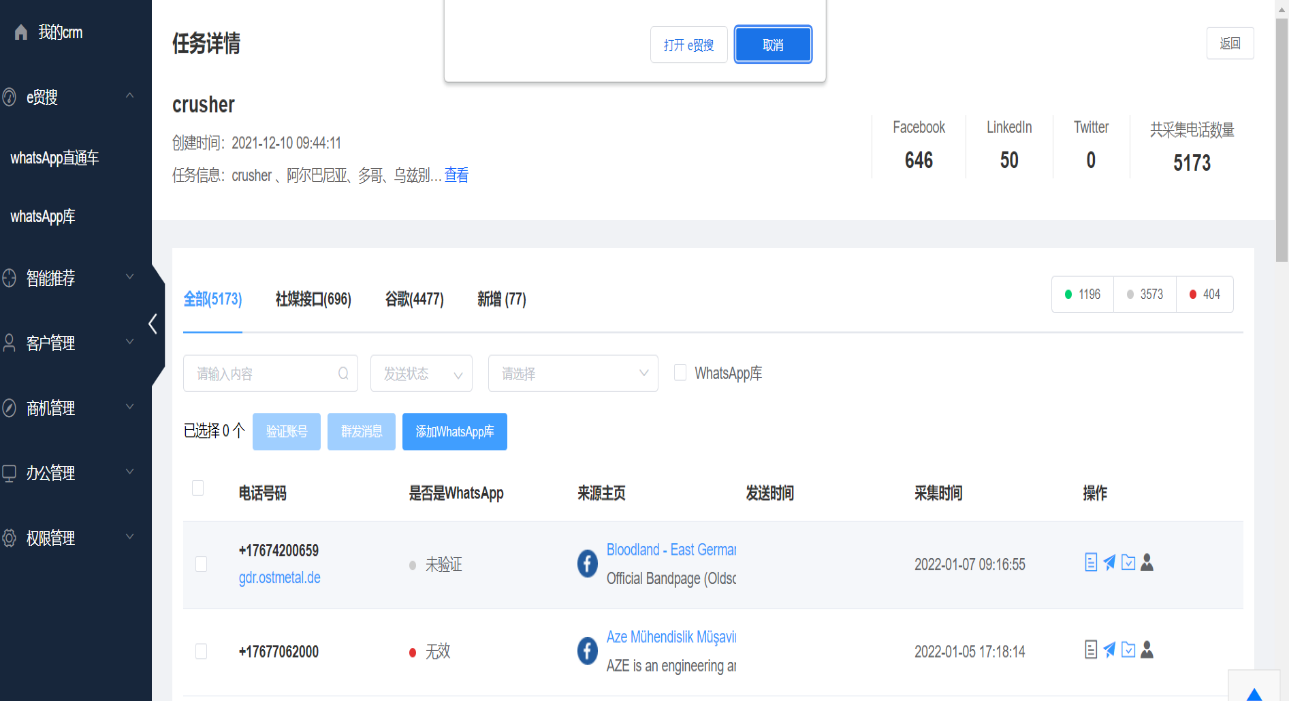Open the gdr.ostmetal.de link
The width and height of the screenshot is (1289, 701).
point(280,578)
